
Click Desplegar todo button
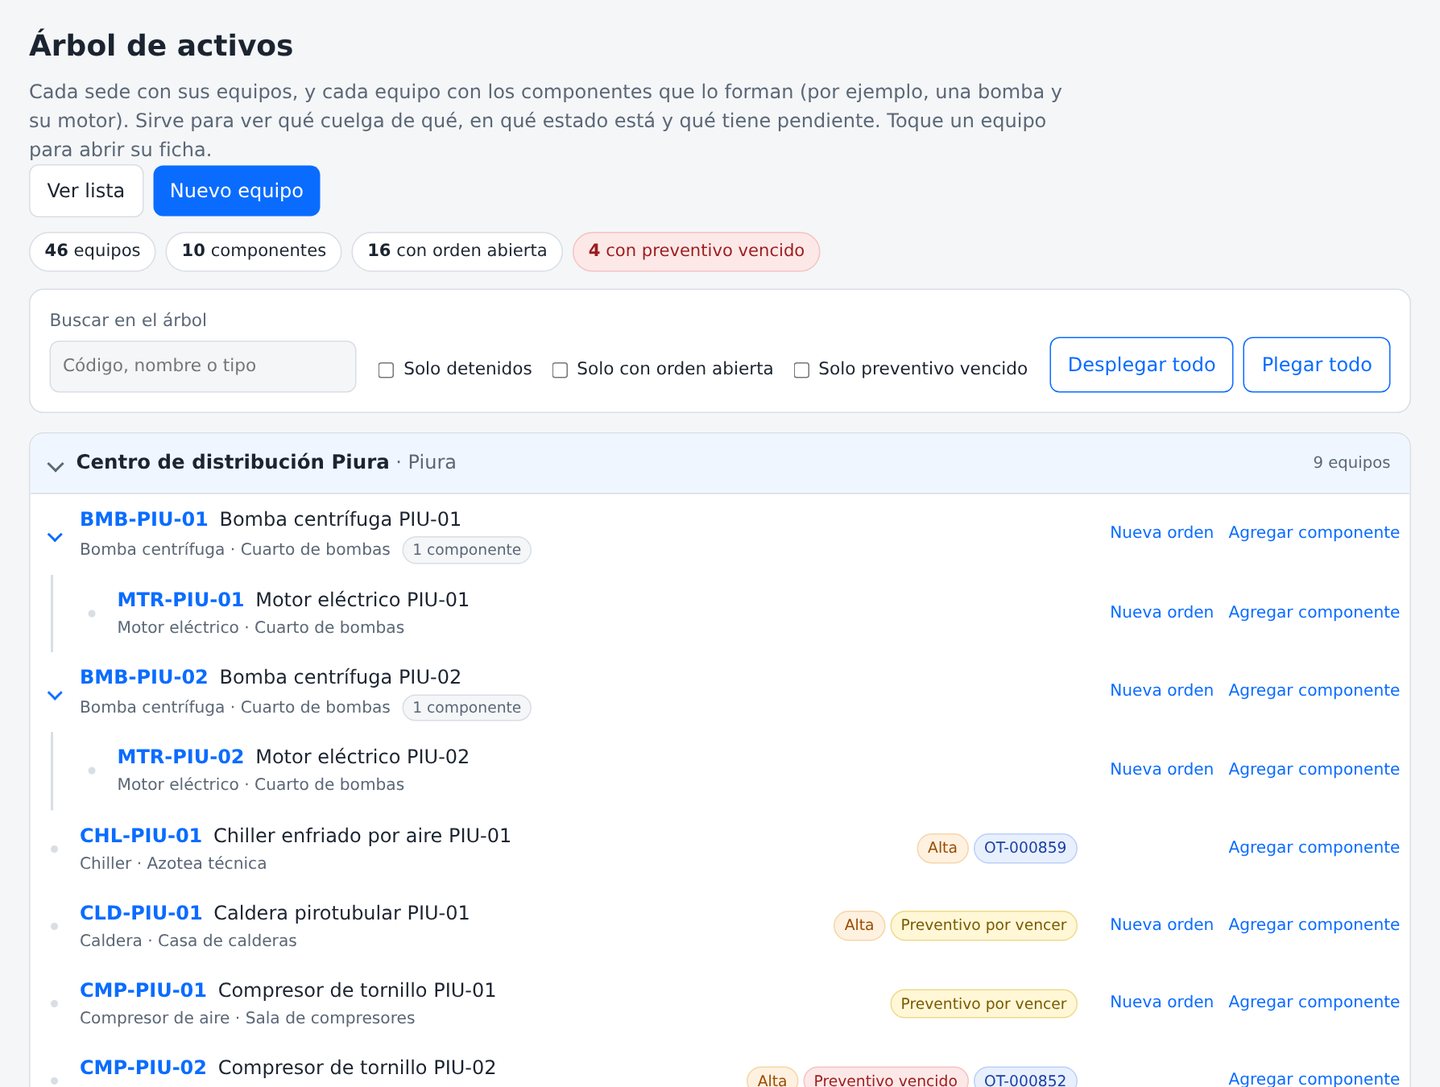tap(1141, 365)
